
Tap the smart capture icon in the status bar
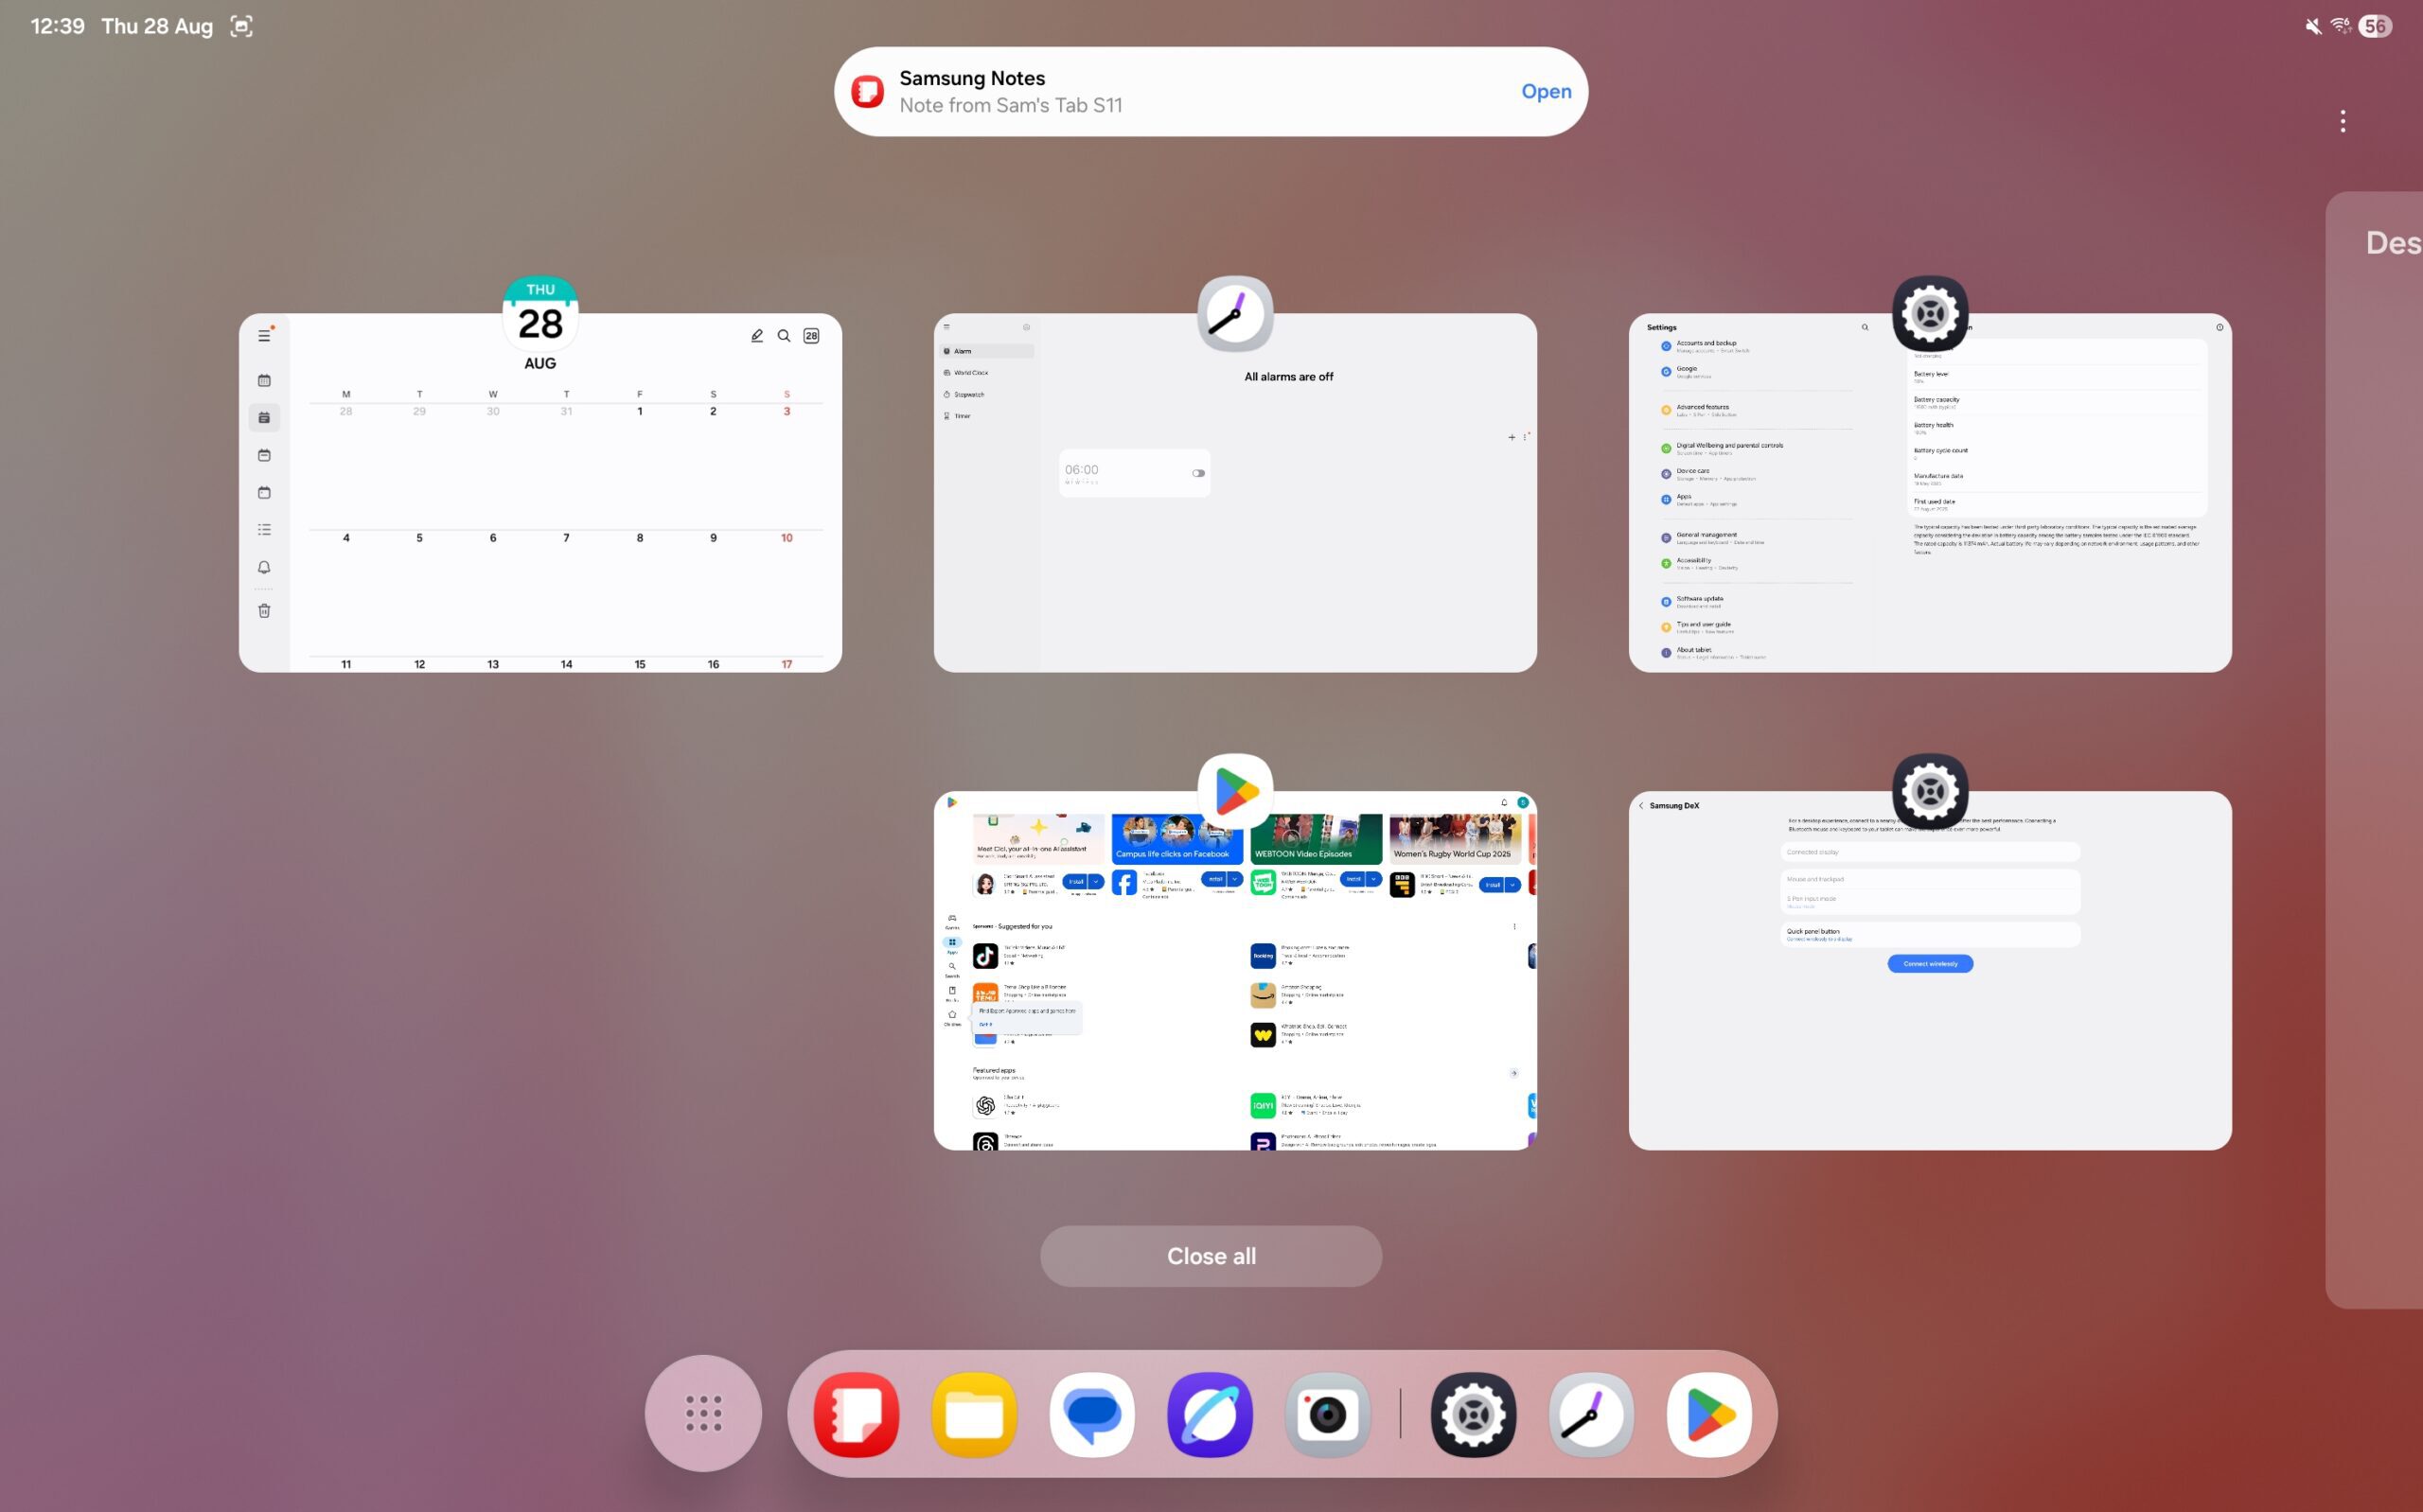click(242, 26)
